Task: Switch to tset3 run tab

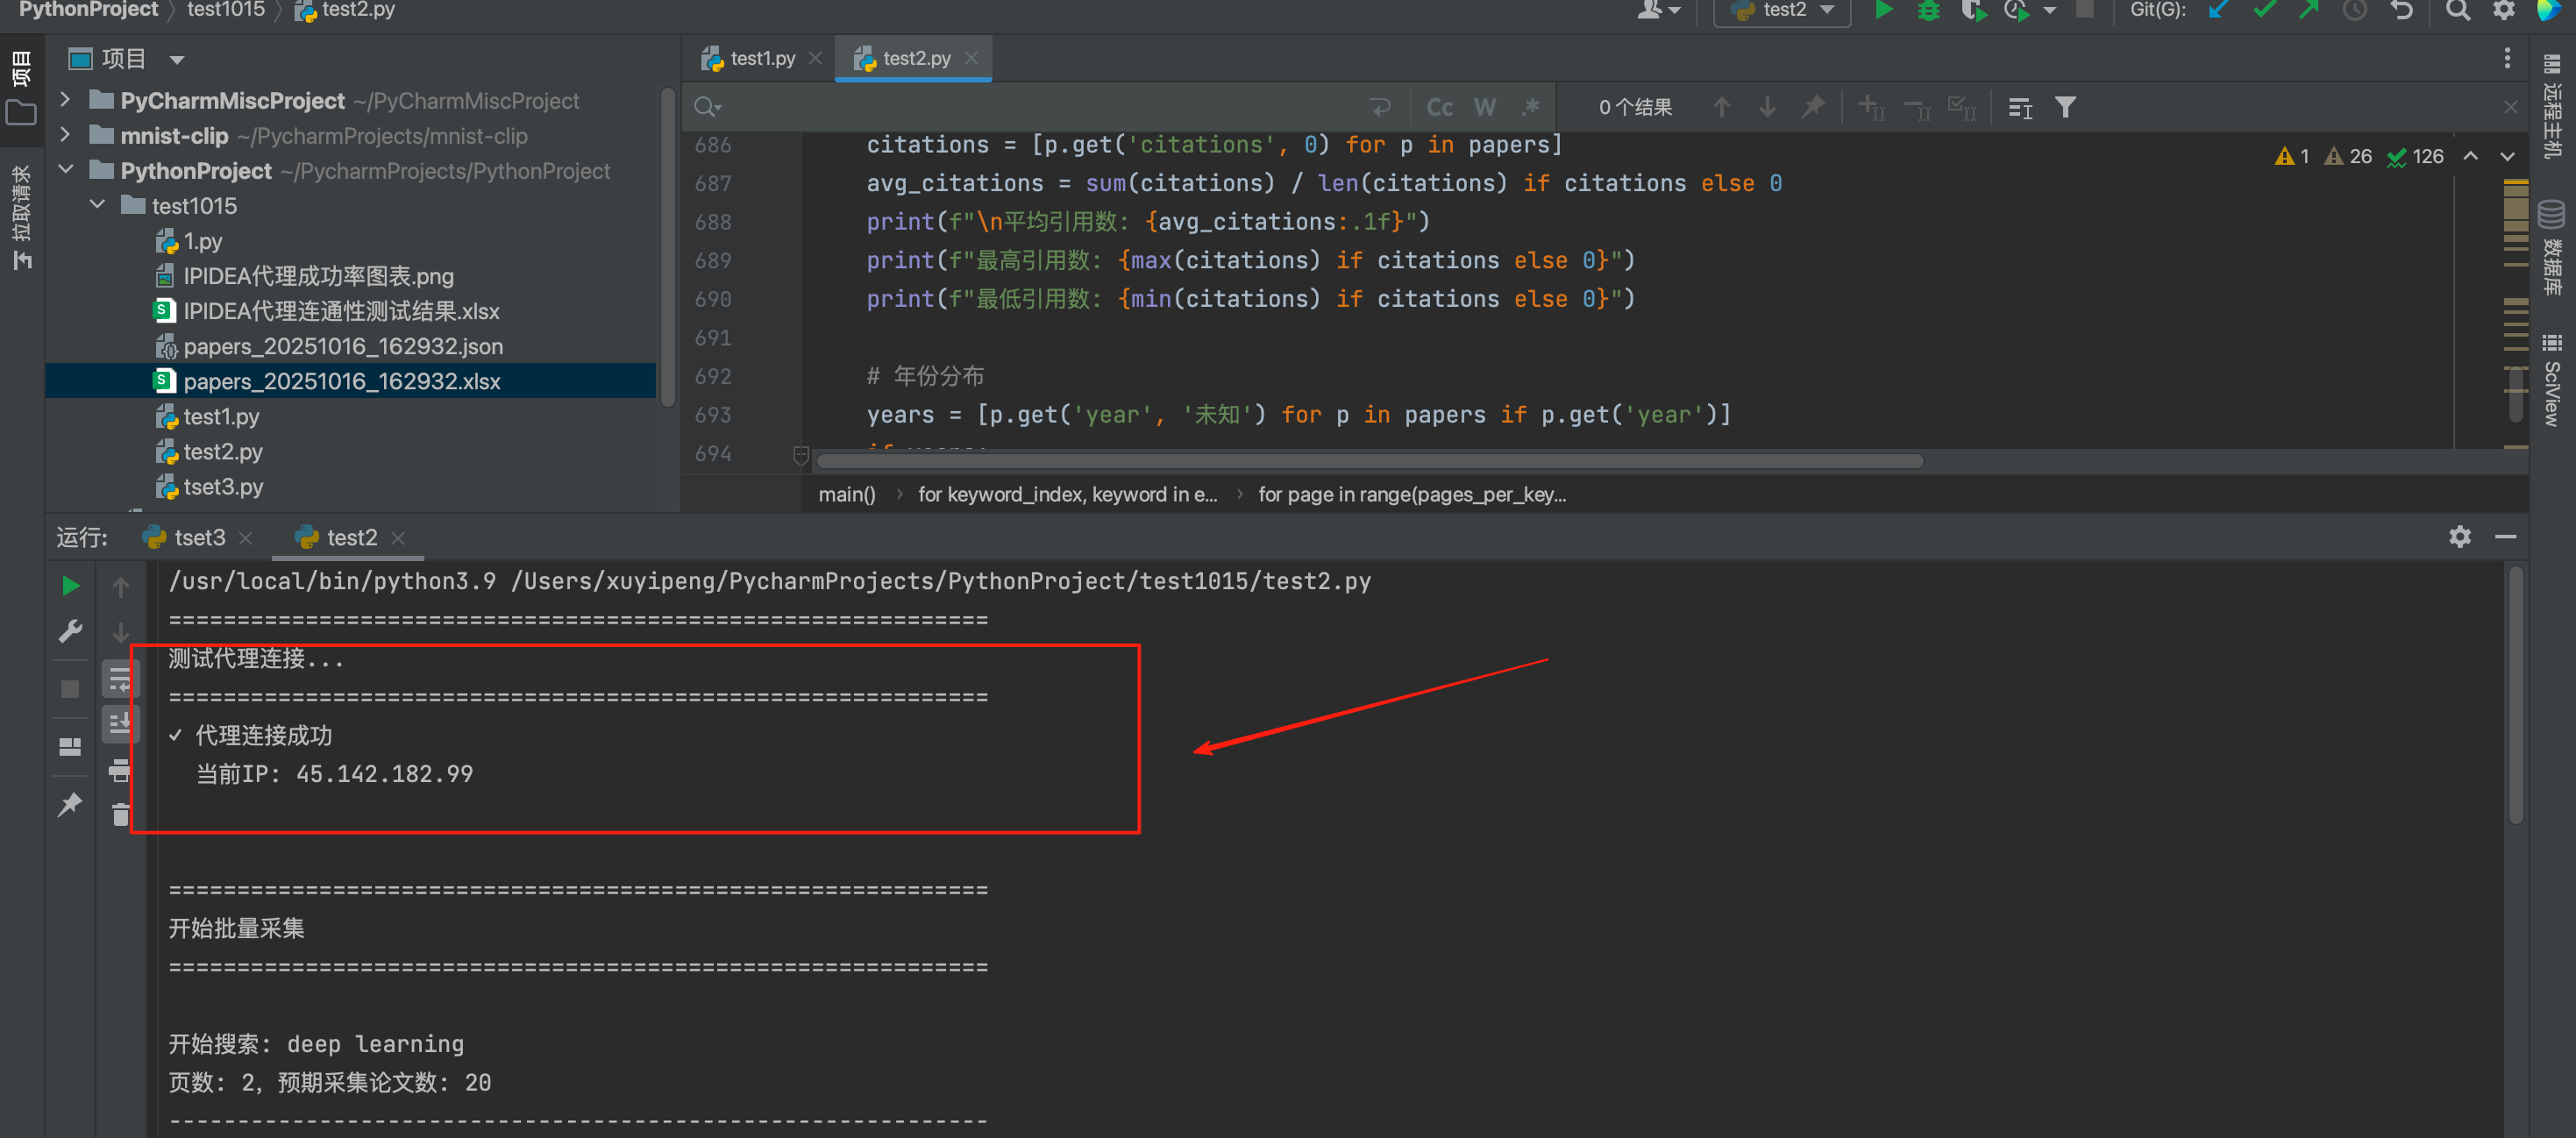Action: 199,538
